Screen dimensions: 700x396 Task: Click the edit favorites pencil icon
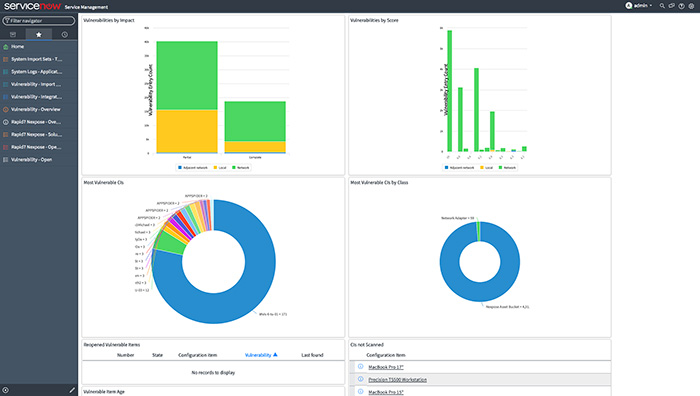(72, 390)
